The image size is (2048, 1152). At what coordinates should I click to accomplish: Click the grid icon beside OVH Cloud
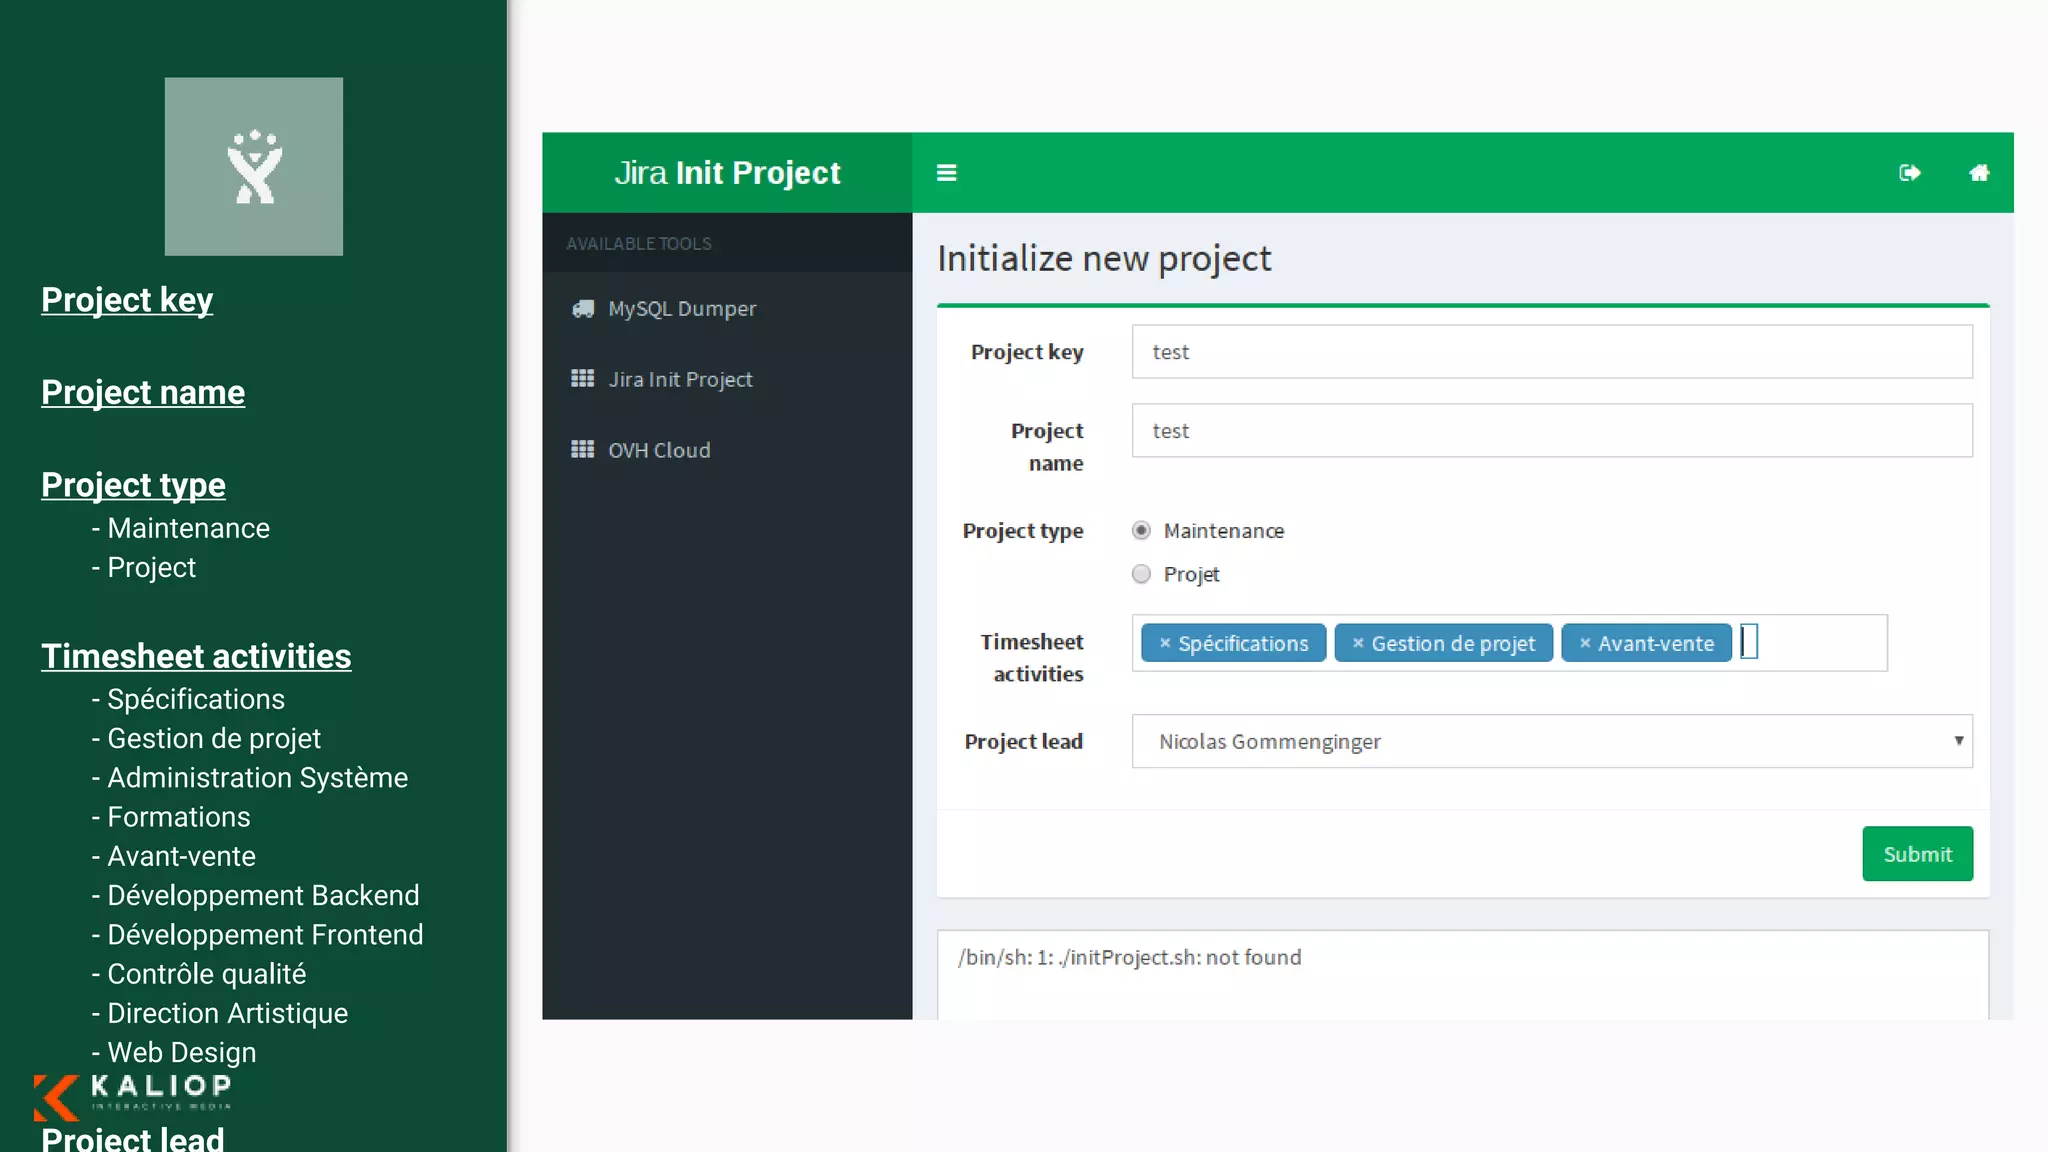pos(582,449)
